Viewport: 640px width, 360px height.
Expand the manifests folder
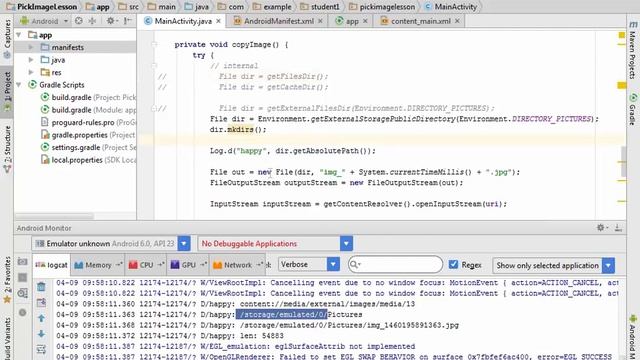(x=31, y=47)
